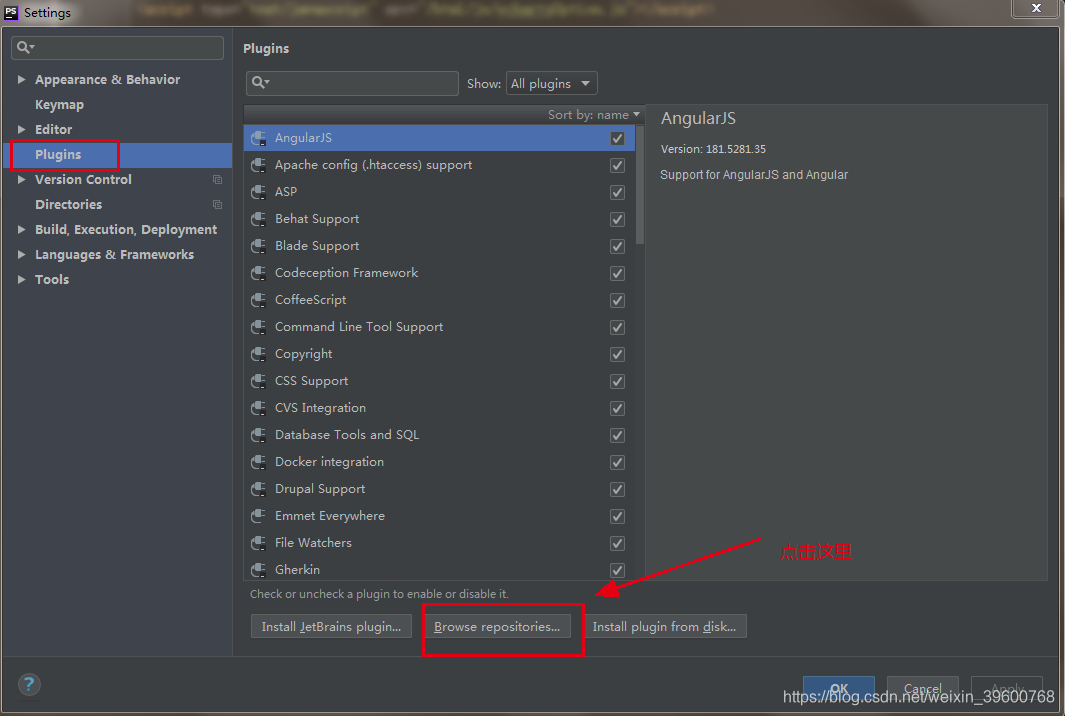
Task: Open Appearance & Behavior settings
Action: point(107,79)
